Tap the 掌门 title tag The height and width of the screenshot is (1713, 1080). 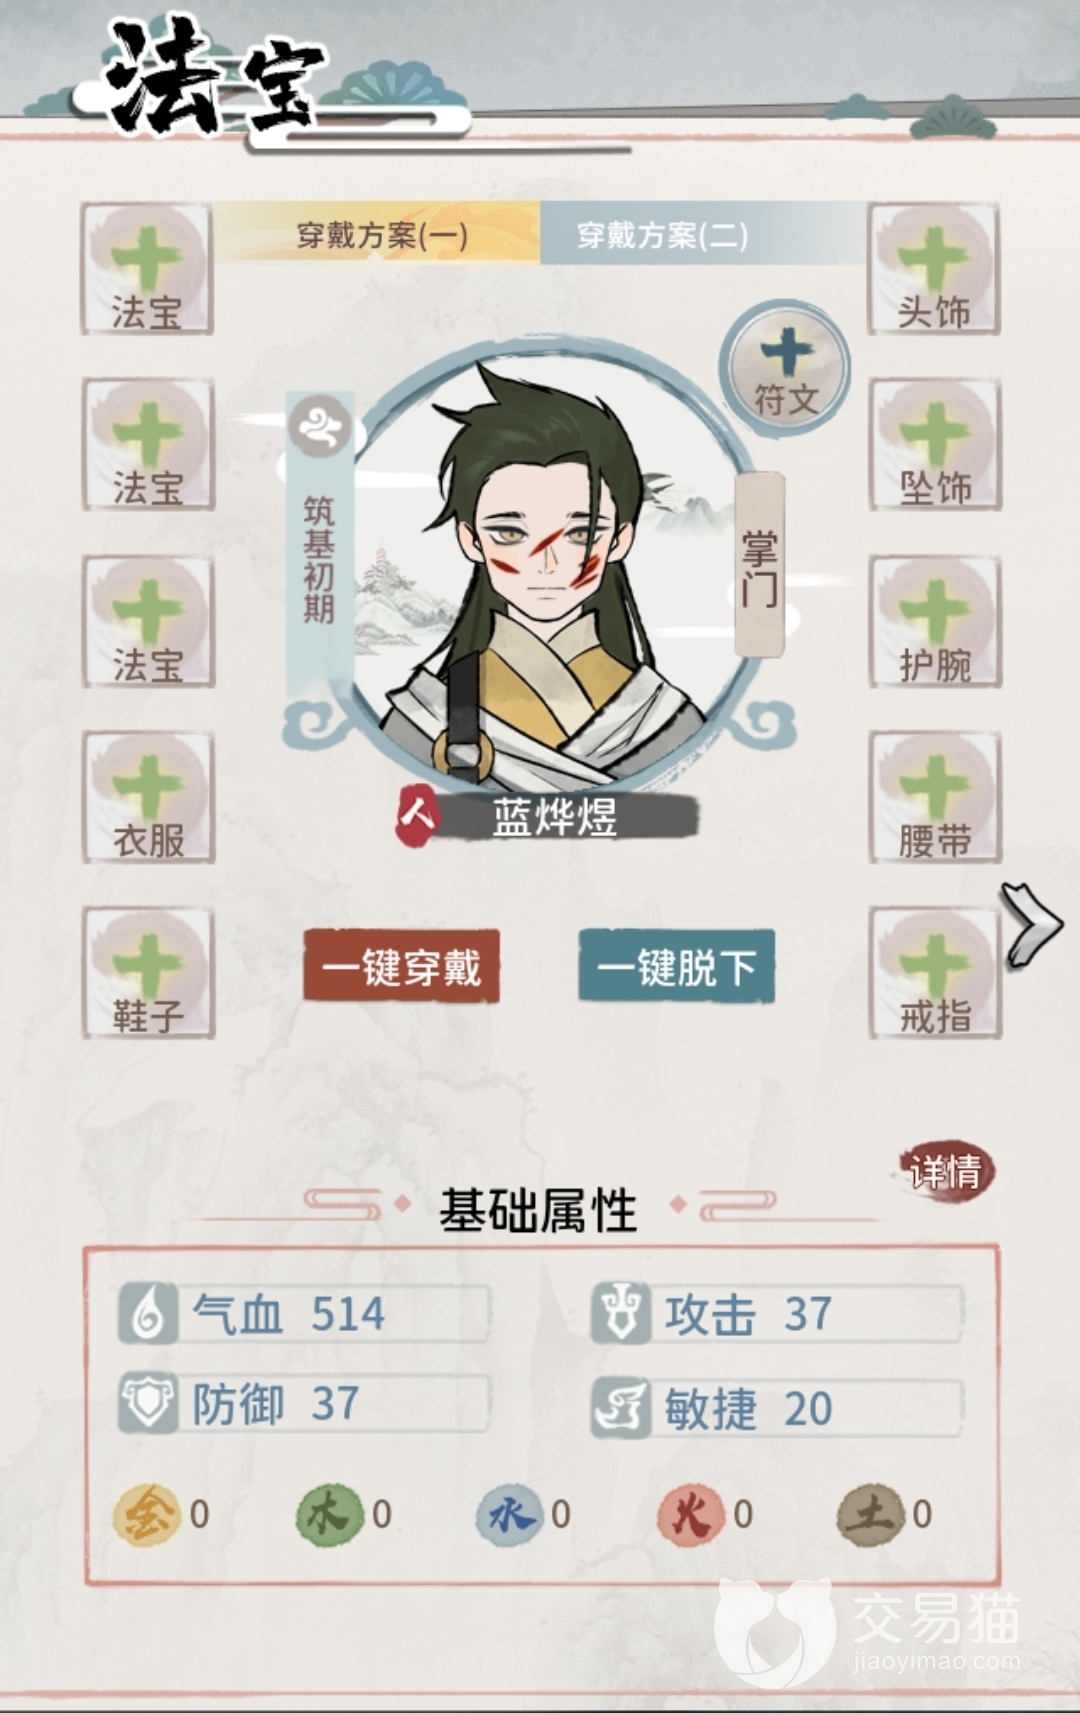coord(759,567)
